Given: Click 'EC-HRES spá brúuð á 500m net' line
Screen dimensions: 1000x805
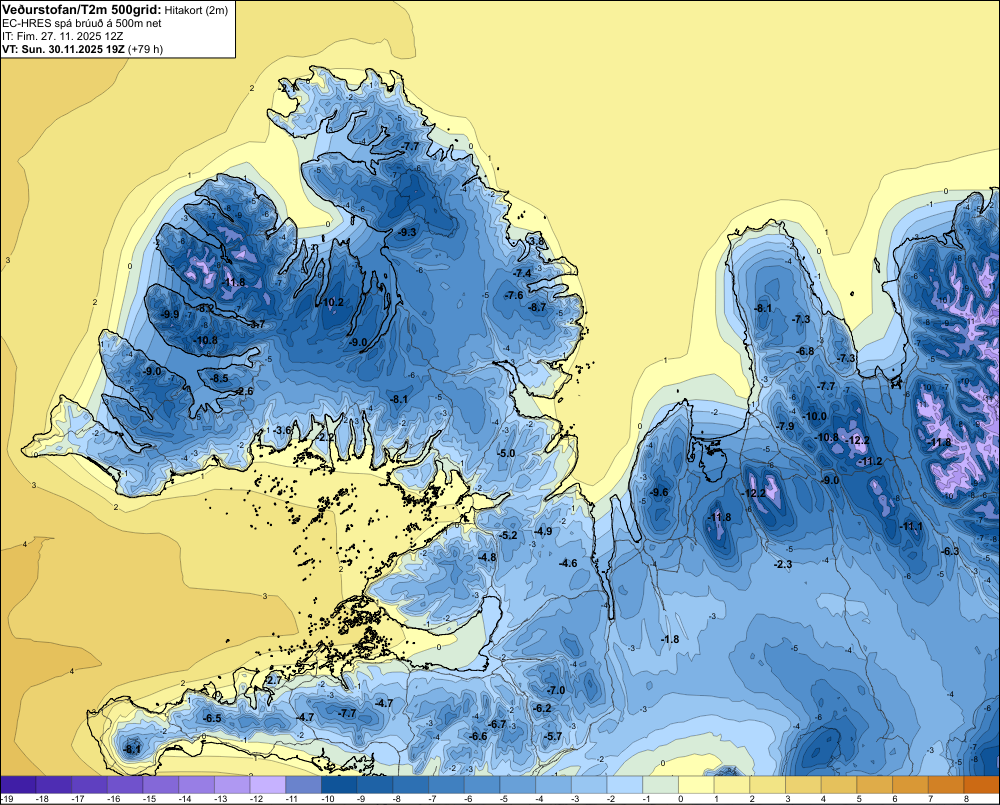Looking at the screenshot, I should 82,24.
